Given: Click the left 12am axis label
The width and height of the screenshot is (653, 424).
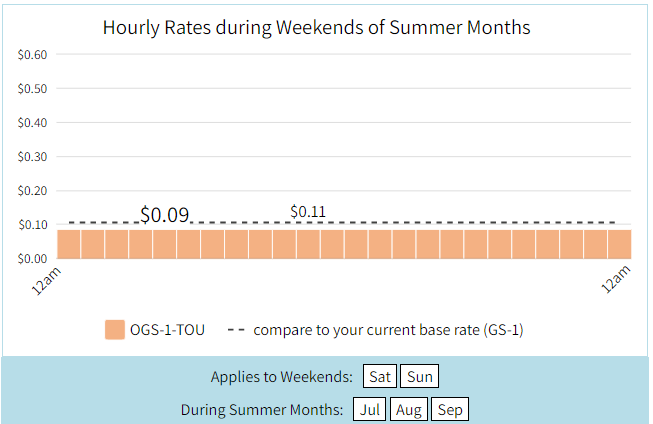Looking at the screenshot, I should click(x=46, y=281).
